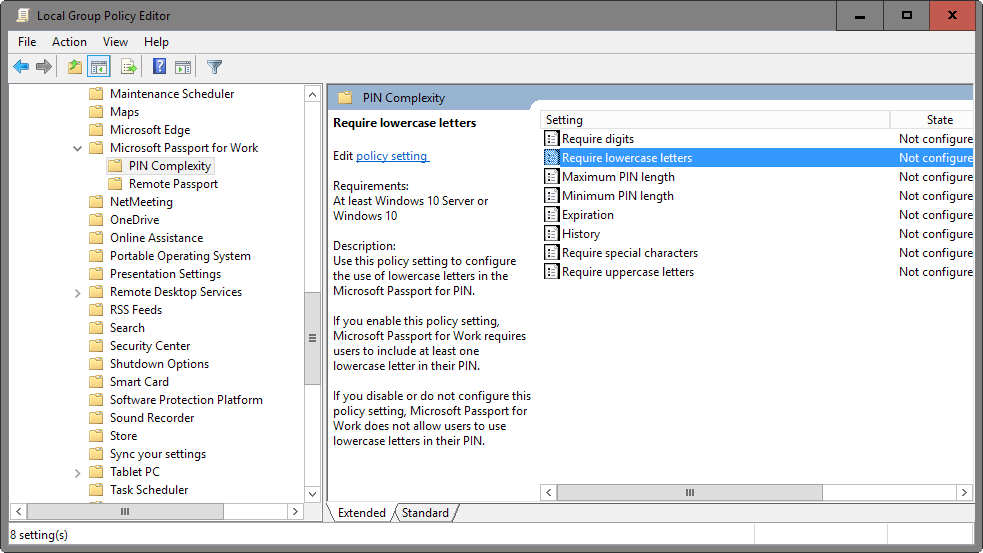Viewport: 983px width, 553px height.
Task: Expand the Tablet PC tree node
Action: [78, 472]
